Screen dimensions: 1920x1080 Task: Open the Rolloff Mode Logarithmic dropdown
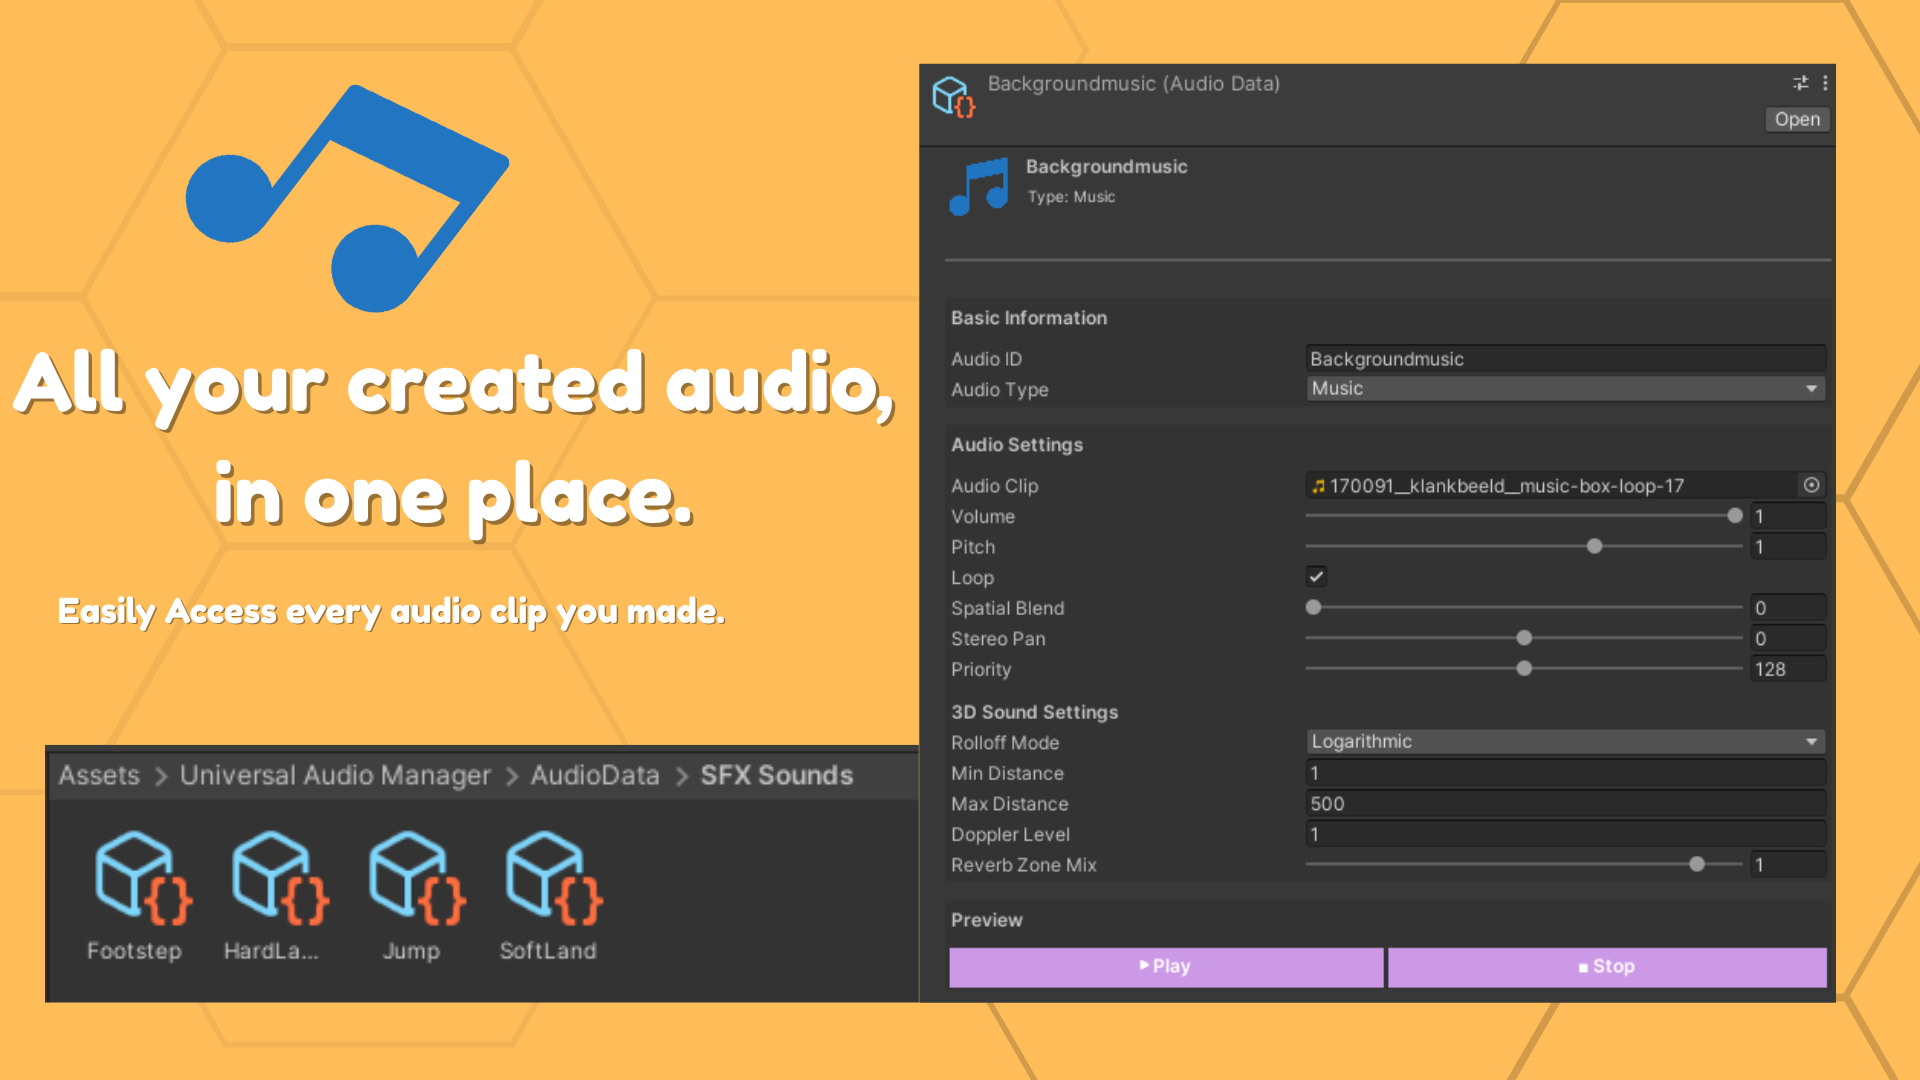click(x=1565, y=742)
